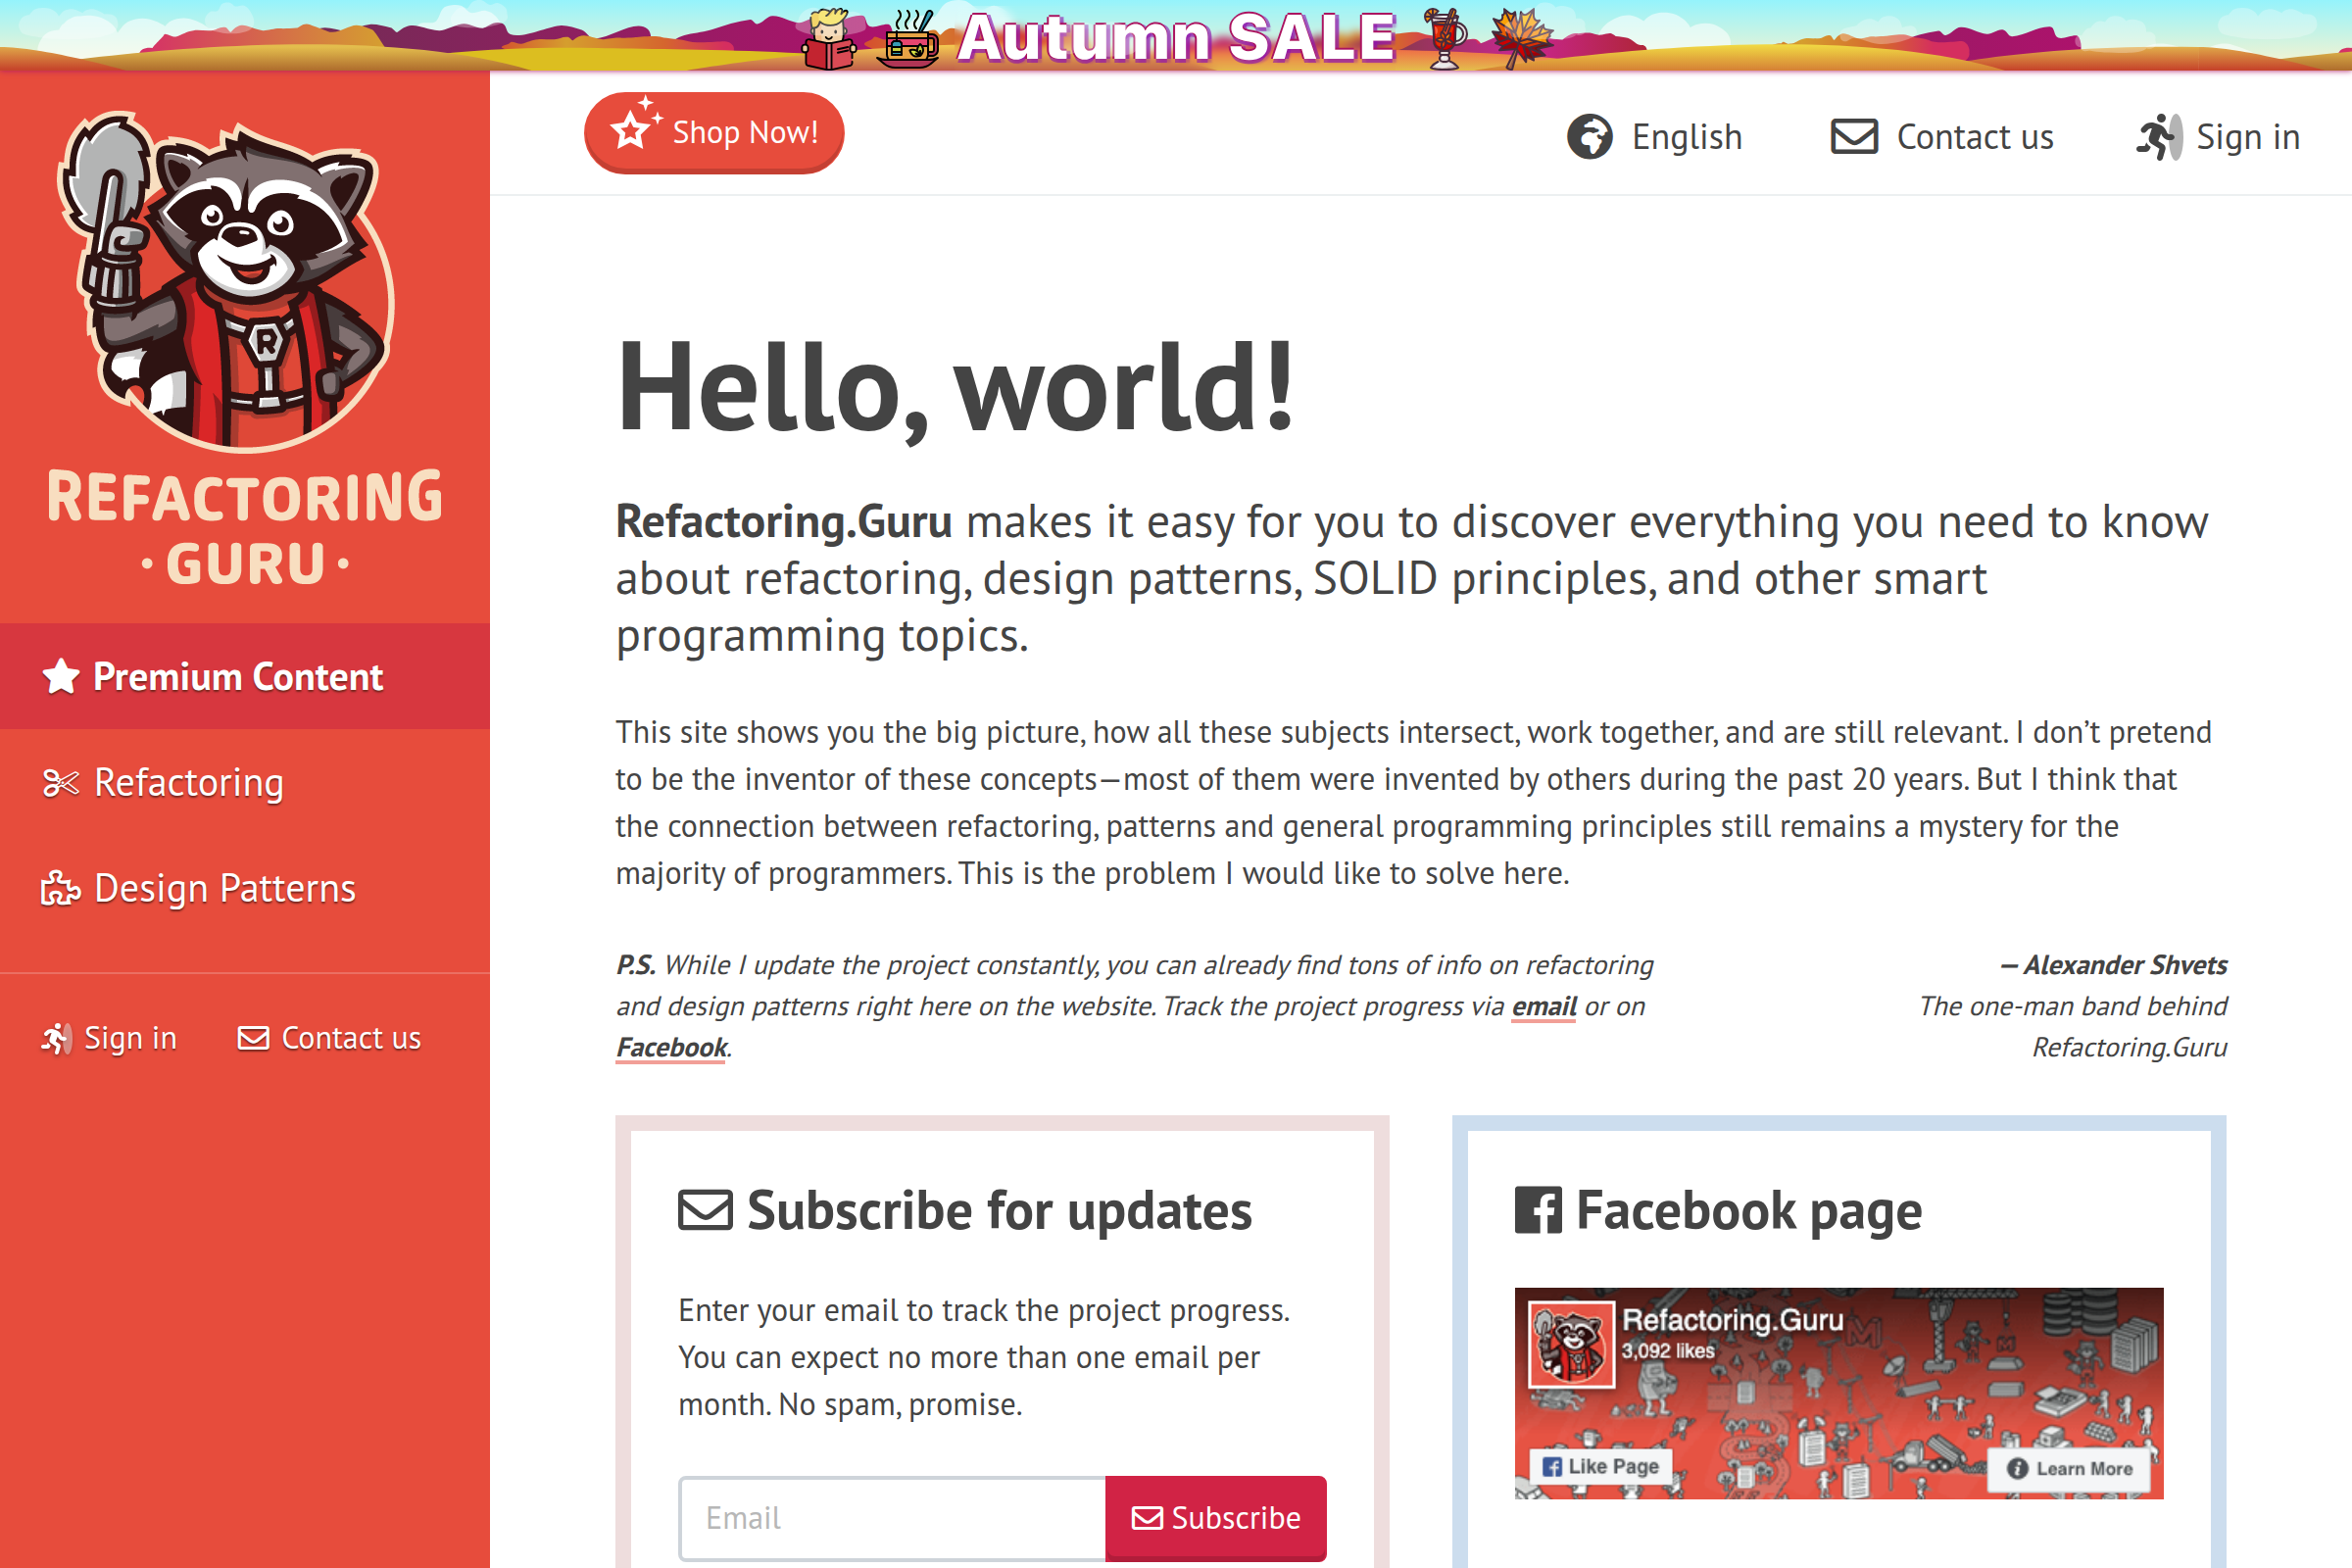
Task: Click the Facebook page heading text
Action: pyautogui.click(x=1749, y=1211)
